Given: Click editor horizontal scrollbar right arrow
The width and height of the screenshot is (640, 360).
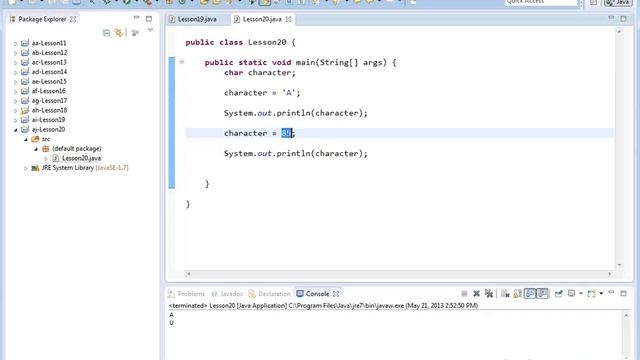Looking at the screenshot, I should pos(610,274).
